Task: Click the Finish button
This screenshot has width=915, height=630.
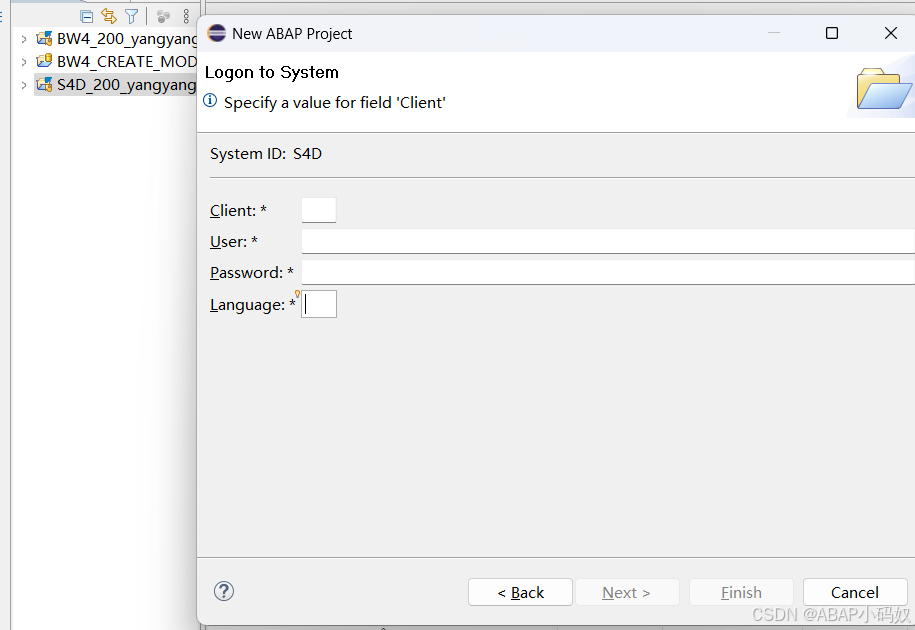Action: (x=741, y=592)
